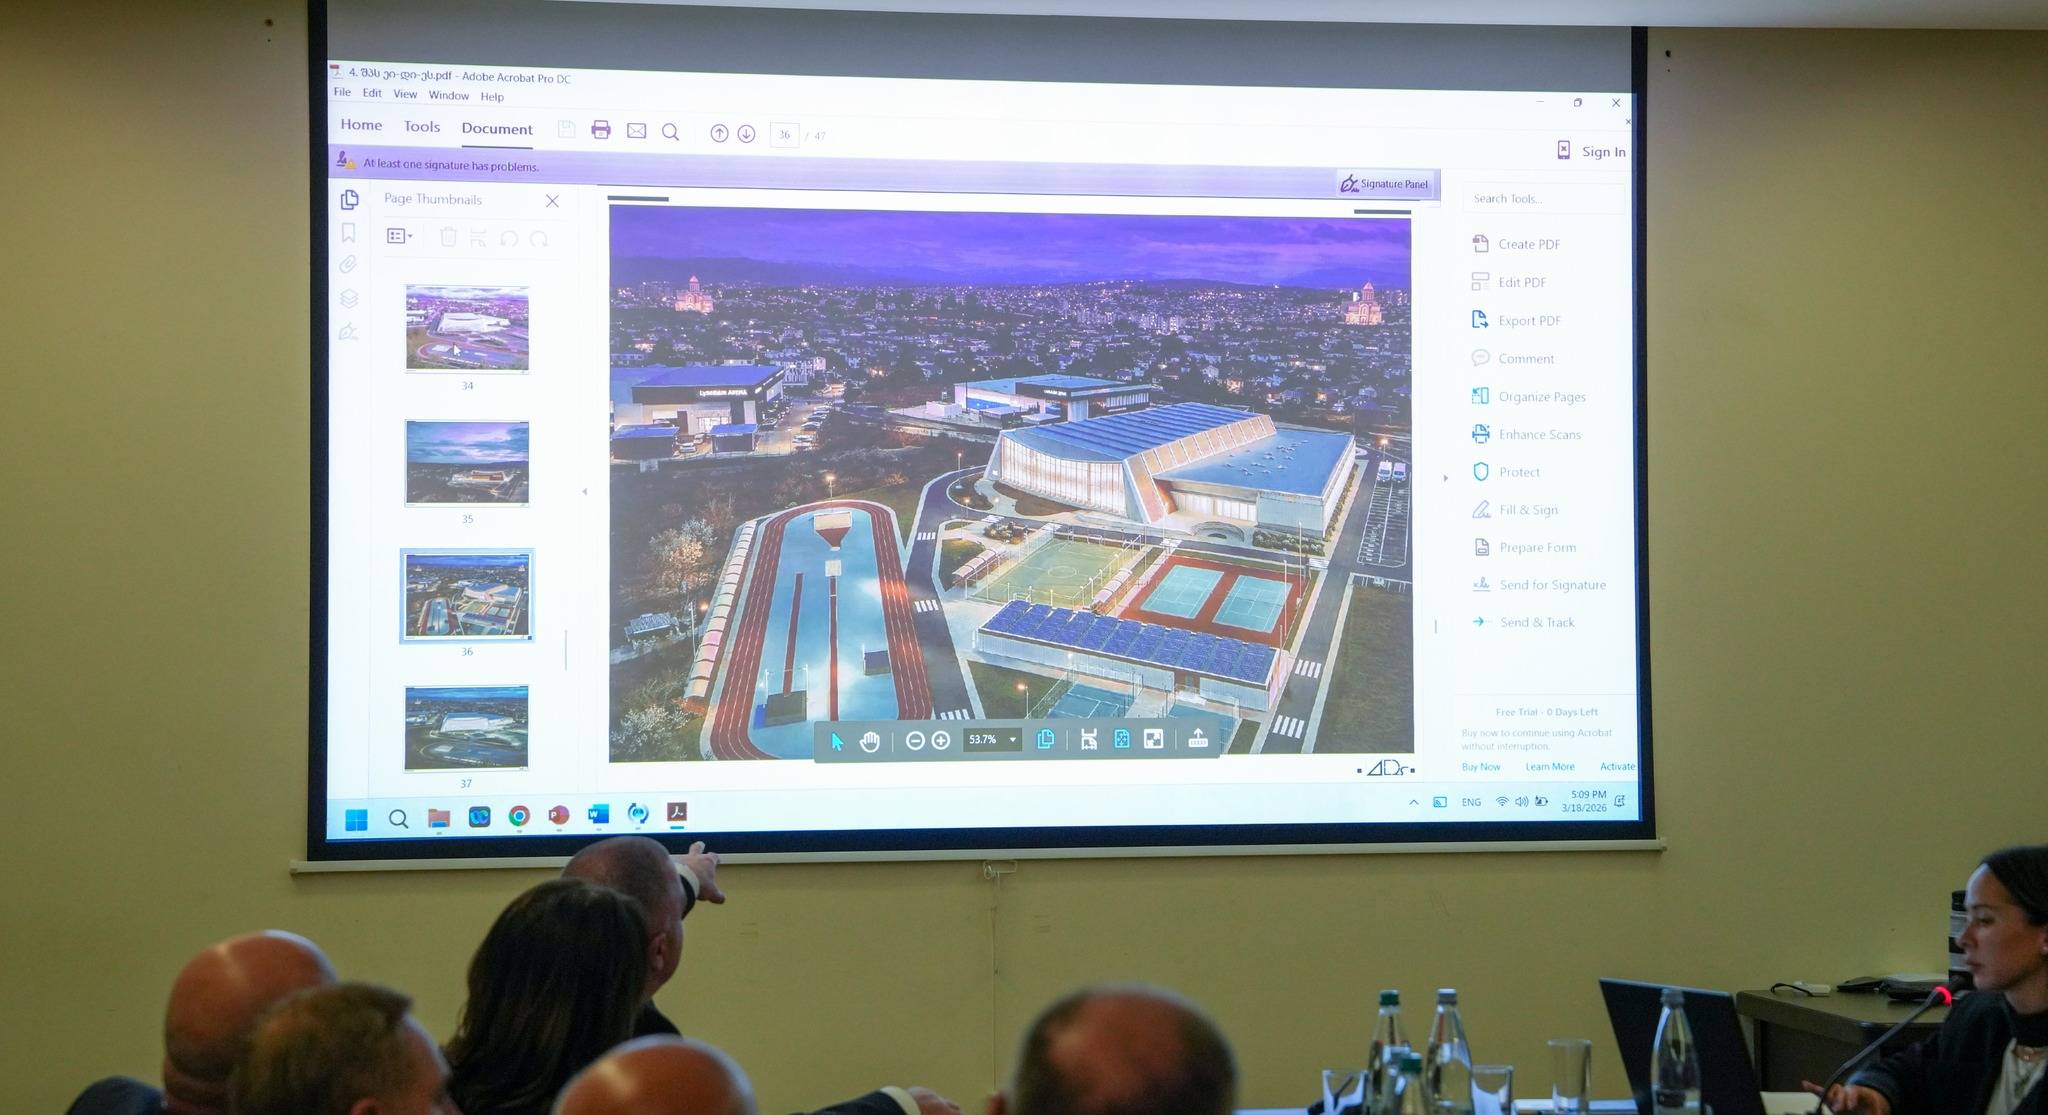Toggle the Page Thumbnails panel icon
Screen dimensions: 2048x1115
(x=349, y=200)
